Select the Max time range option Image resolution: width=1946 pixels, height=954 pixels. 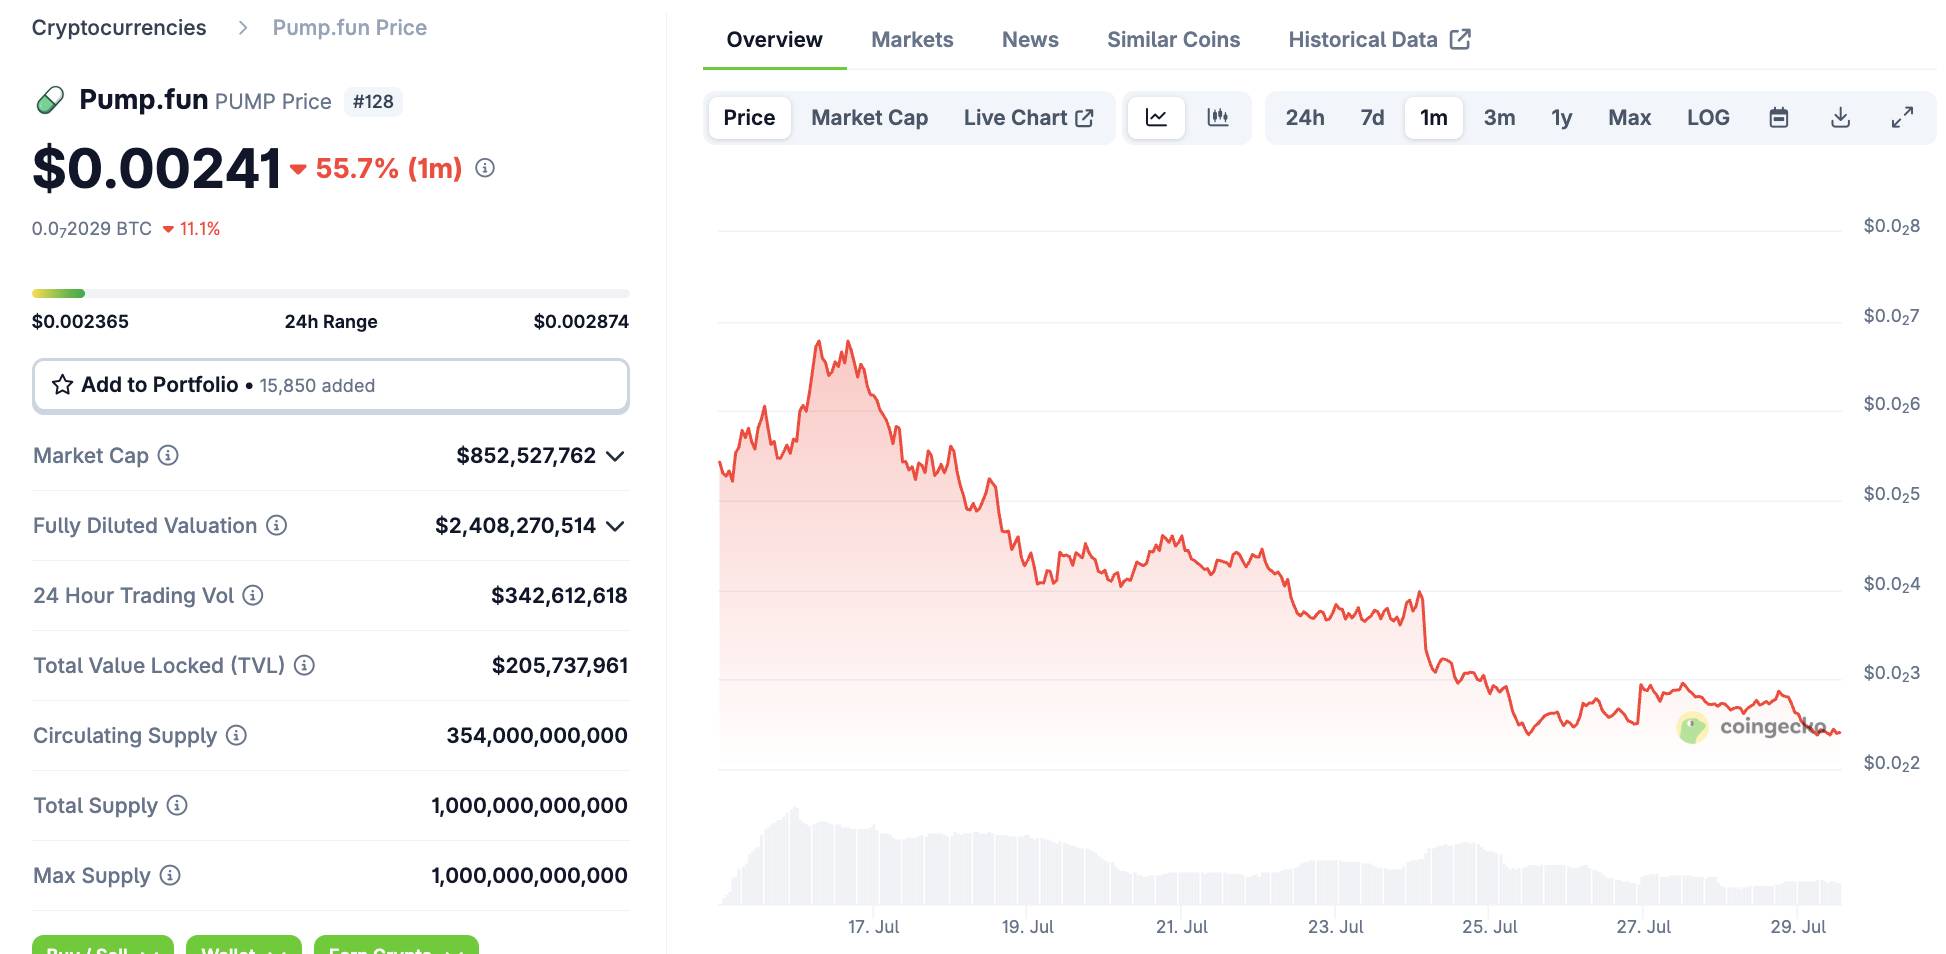point(1629,117)
